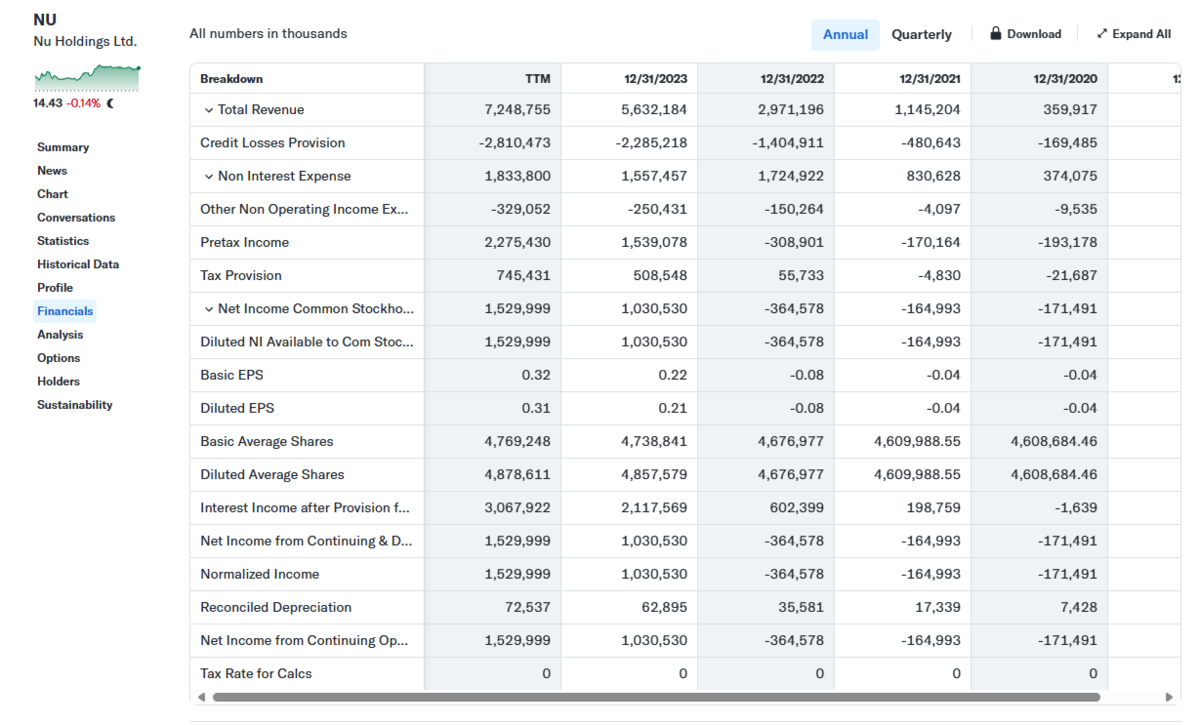The height and width of the screenshot is (725, 1200).
Task: Click the Expand All arrows icon
Action: pyautogui.click(x=1102, y=33)
